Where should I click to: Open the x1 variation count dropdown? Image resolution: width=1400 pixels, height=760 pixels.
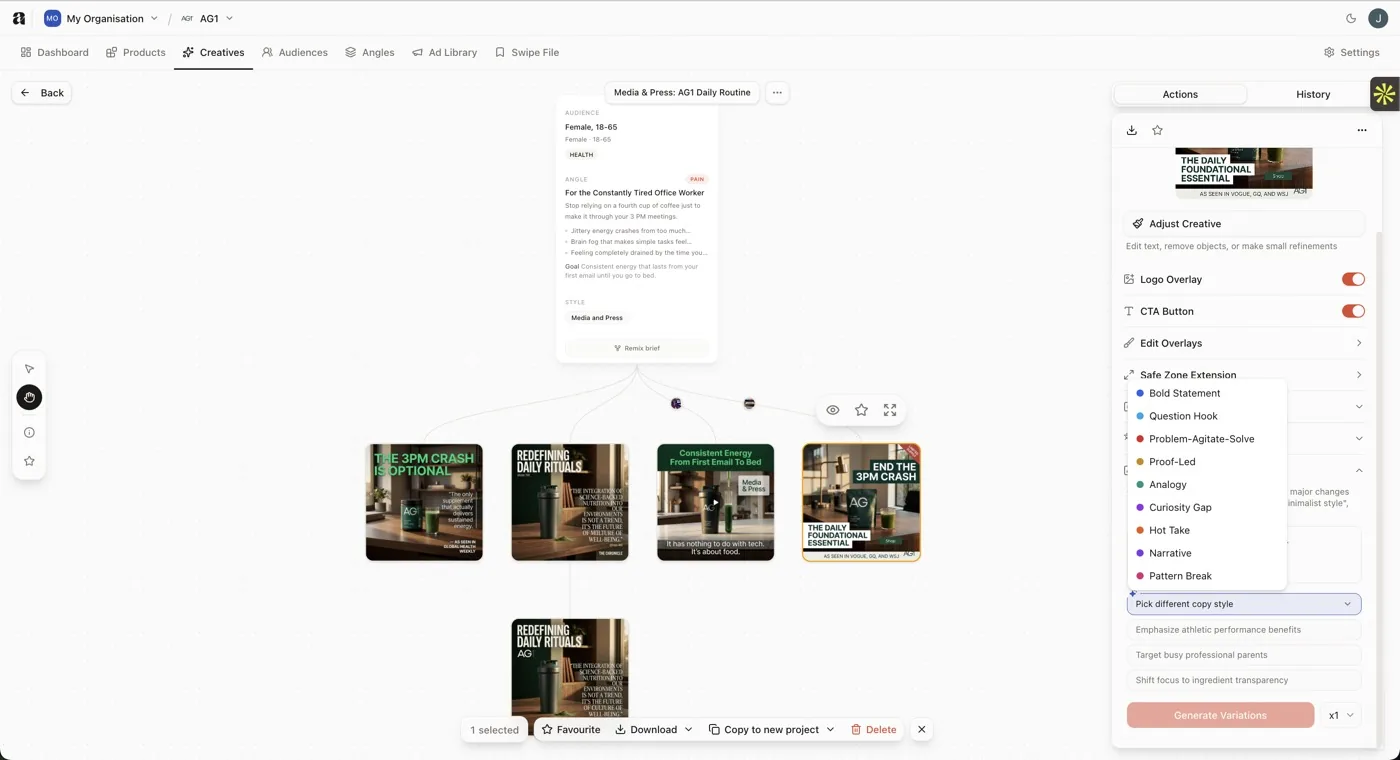click(1341, 715)
